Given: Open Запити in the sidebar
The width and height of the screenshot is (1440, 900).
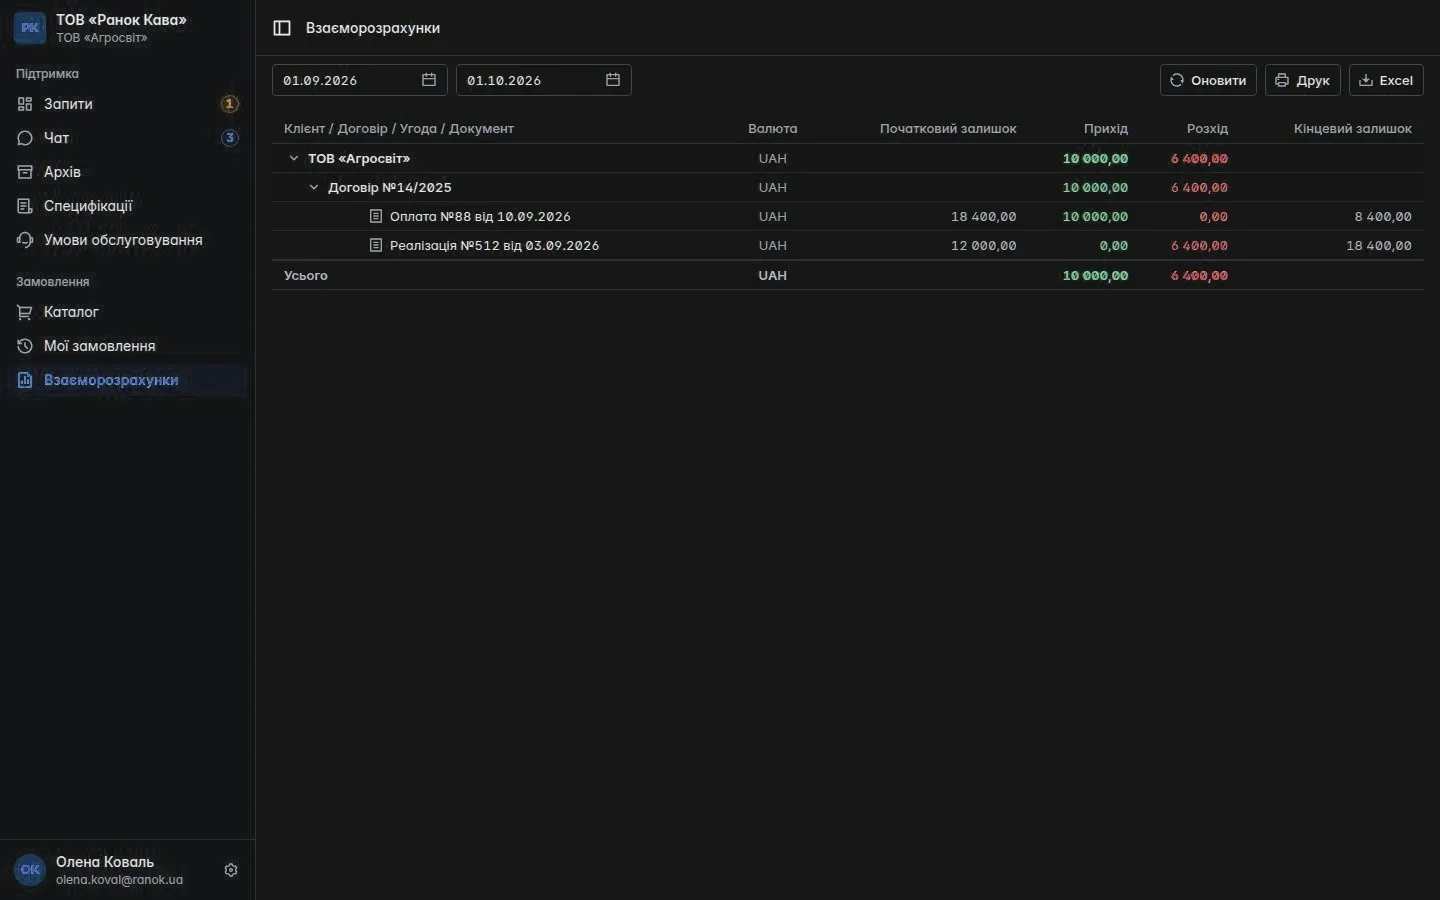Looking at the screenshot, I should point(127,104).
